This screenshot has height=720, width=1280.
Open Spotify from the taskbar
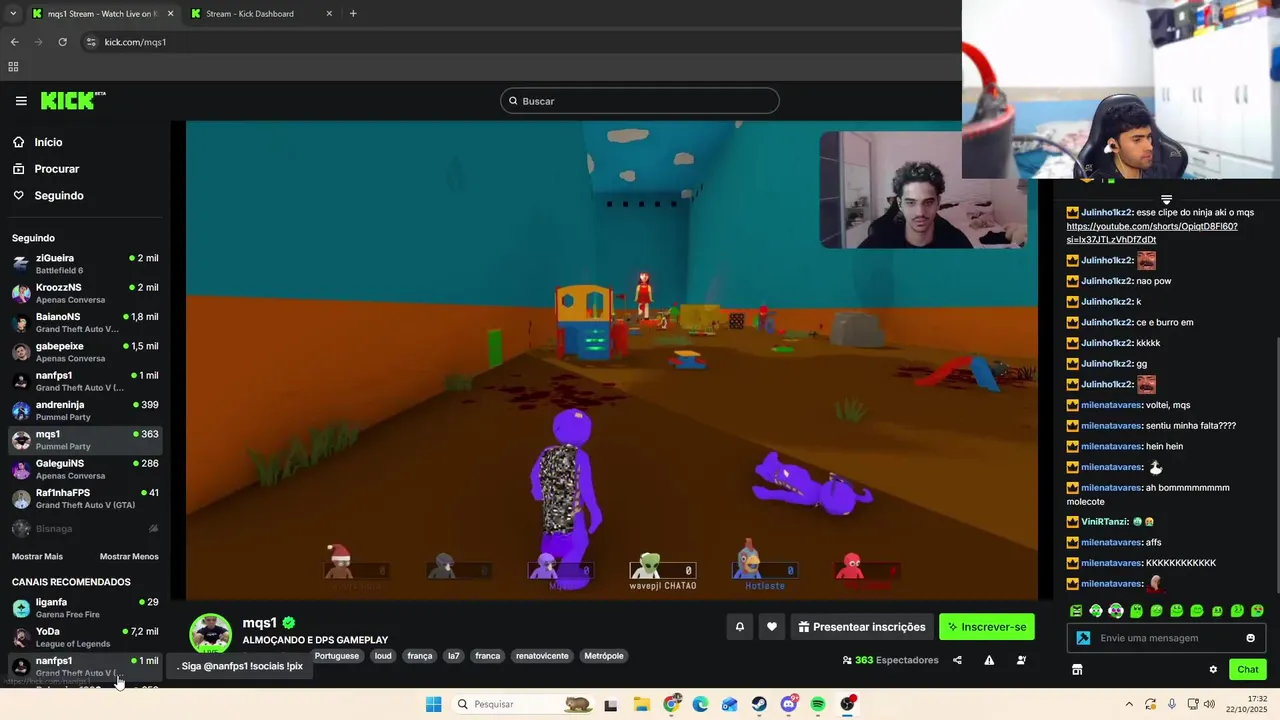point(817,704)
